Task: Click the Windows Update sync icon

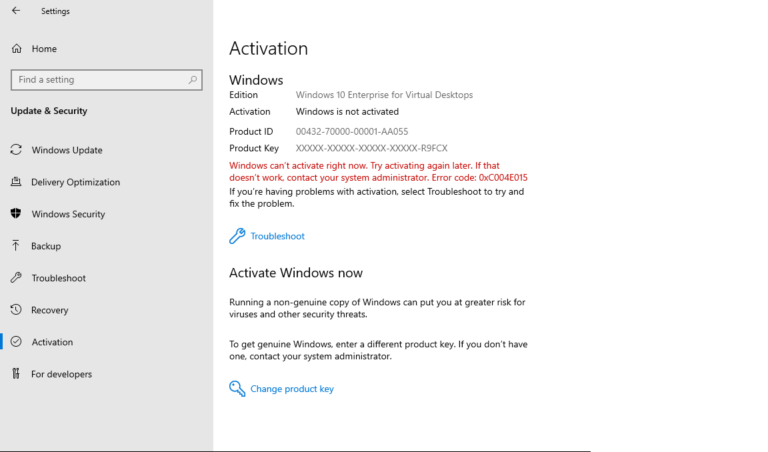Action: (16, 149)
